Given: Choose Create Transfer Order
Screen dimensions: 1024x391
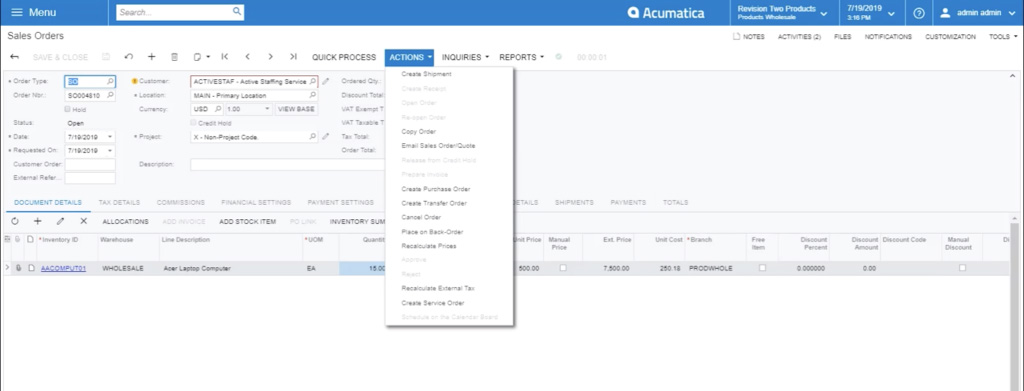Looking at the screenshot, I should tap(434, 203).
